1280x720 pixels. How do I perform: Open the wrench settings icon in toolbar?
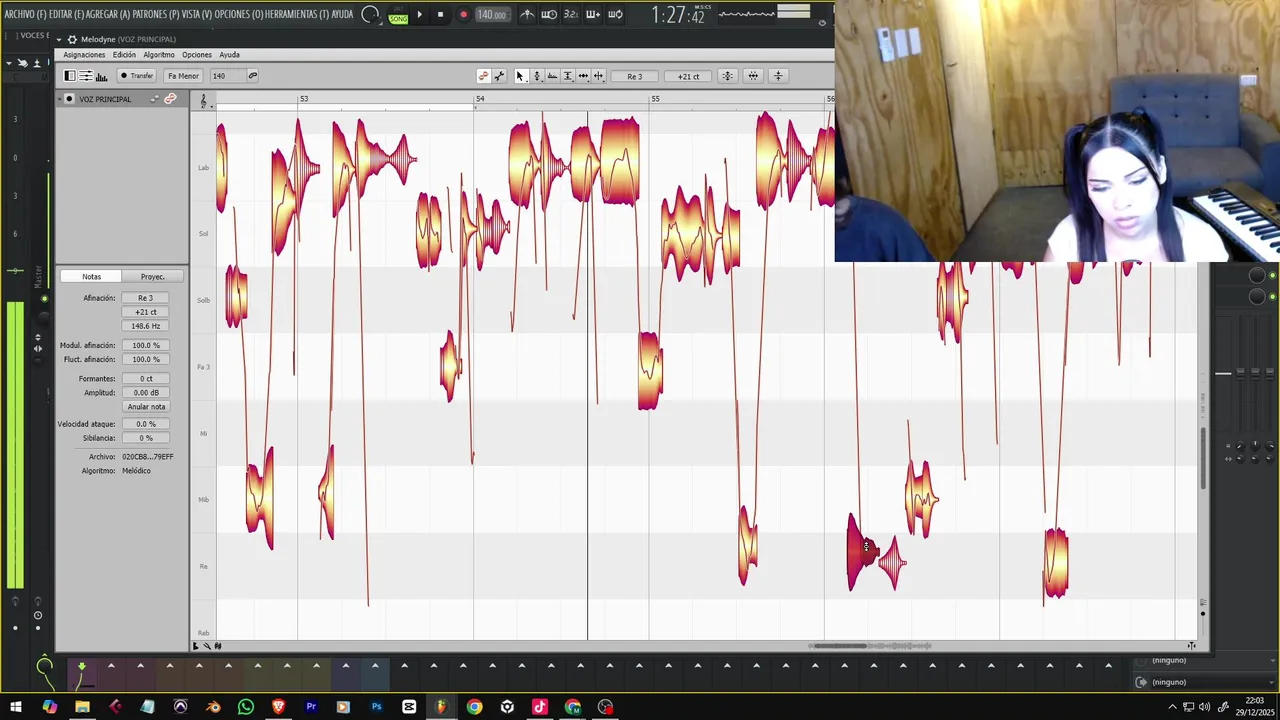coord(499,76)
